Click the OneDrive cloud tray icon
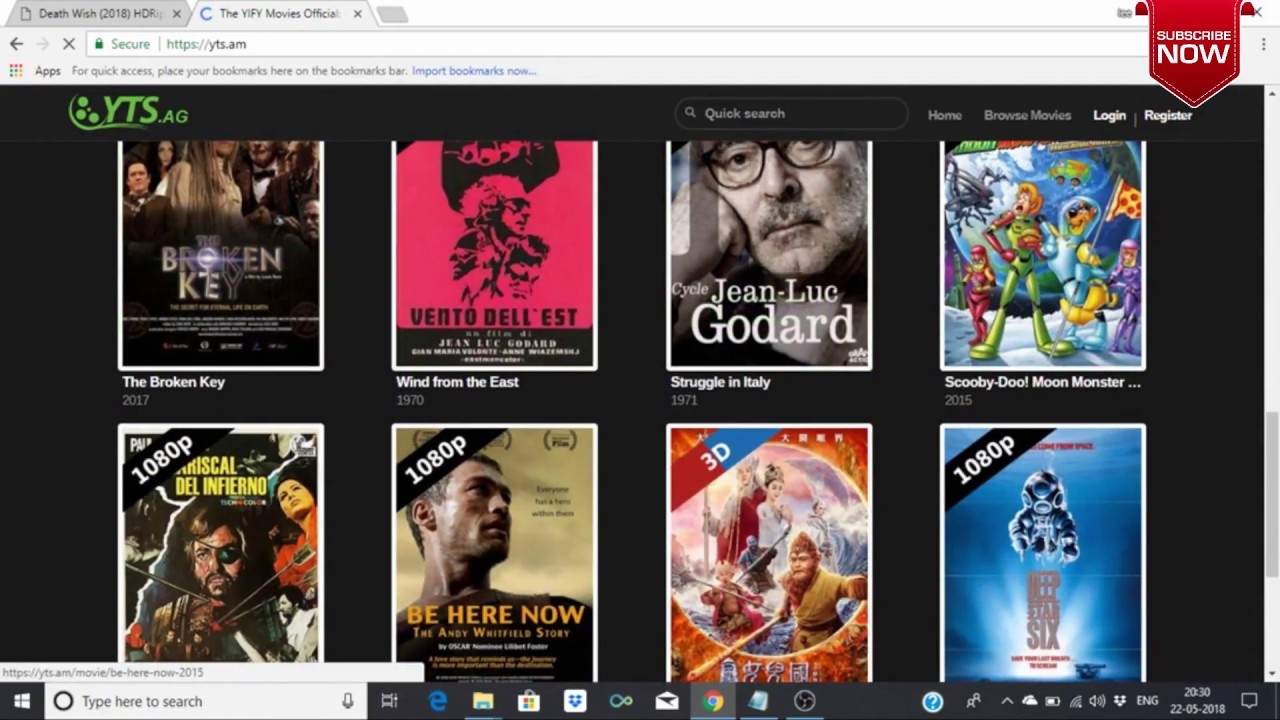Viewport: 1280px width, 720px height. 1029,701
